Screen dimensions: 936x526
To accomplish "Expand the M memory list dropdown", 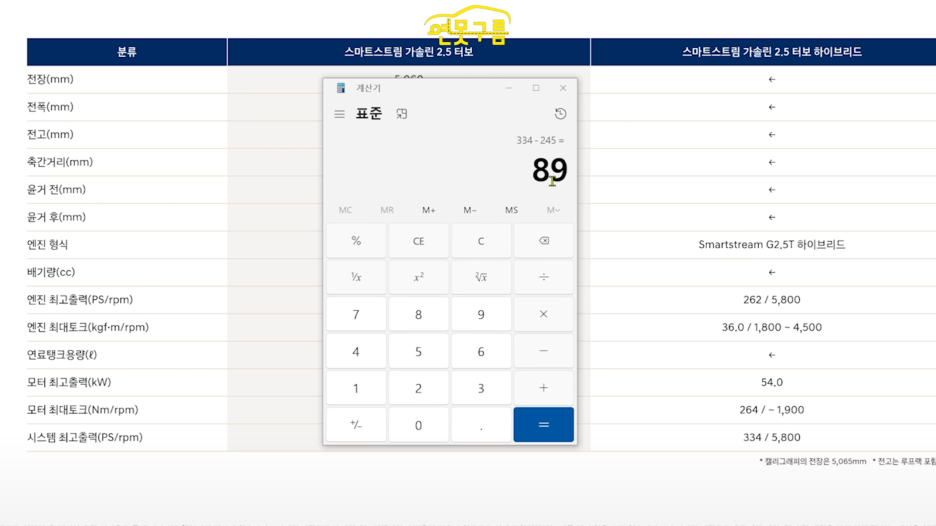I will 553,210.
